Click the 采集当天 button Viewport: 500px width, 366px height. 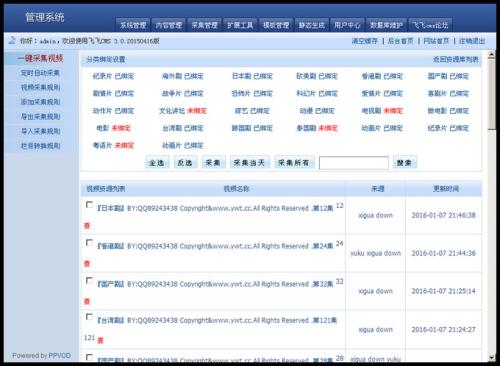tap(250, 163)
